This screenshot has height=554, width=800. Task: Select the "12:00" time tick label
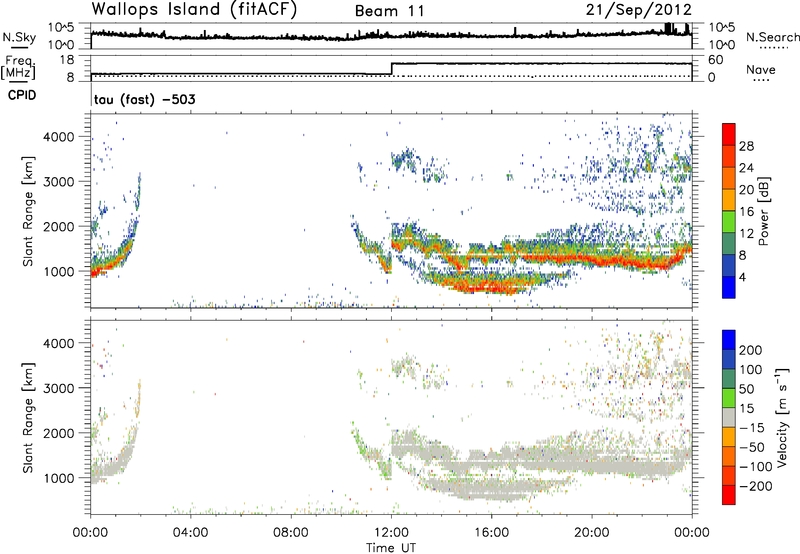pos(391,533)
